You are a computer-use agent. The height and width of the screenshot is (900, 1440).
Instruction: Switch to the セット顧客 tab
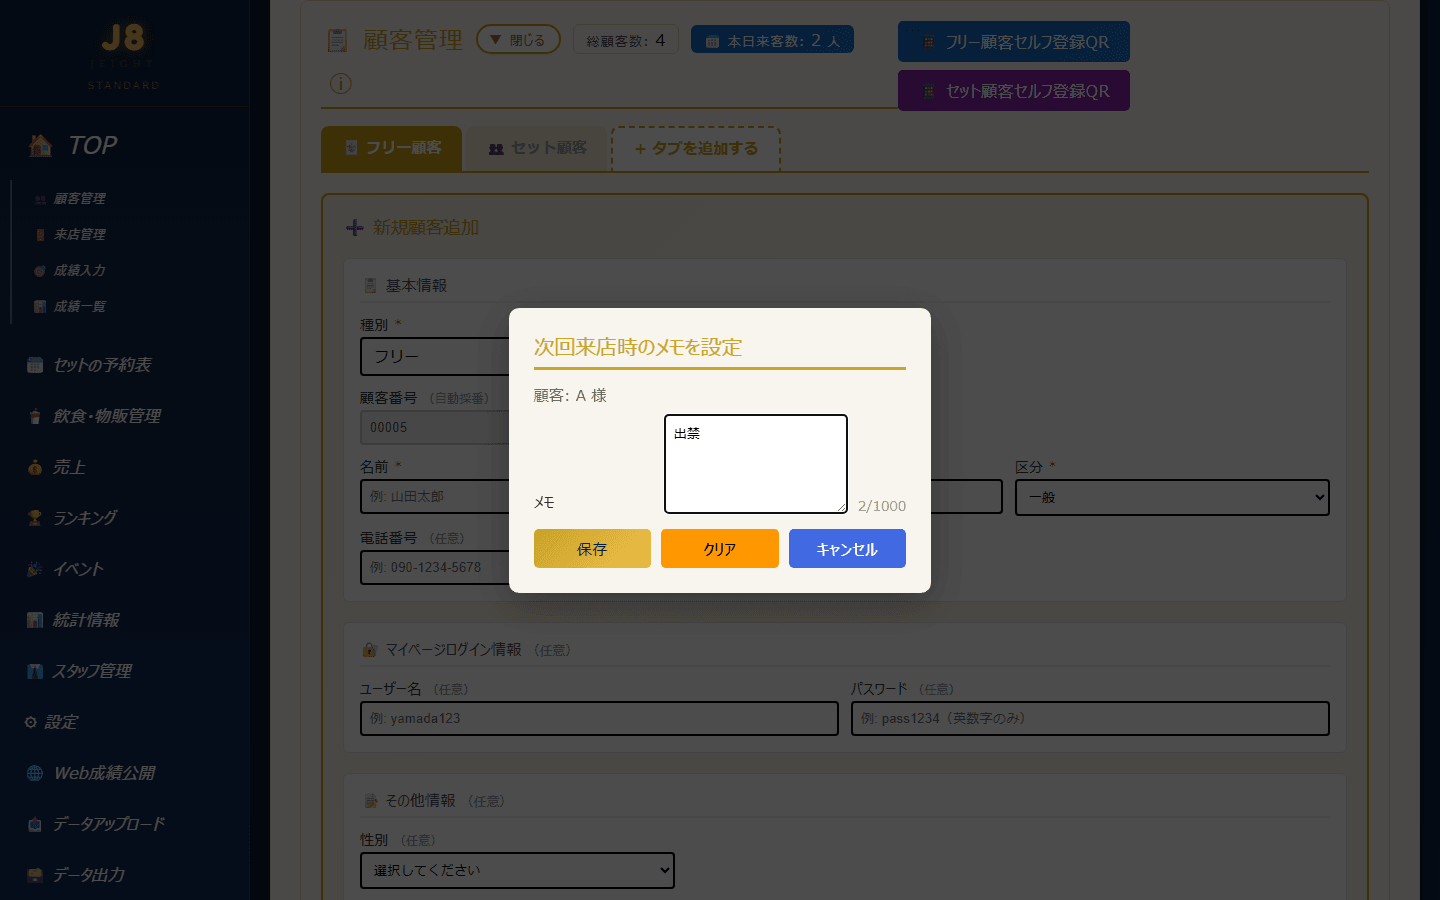tap(538, 148)
